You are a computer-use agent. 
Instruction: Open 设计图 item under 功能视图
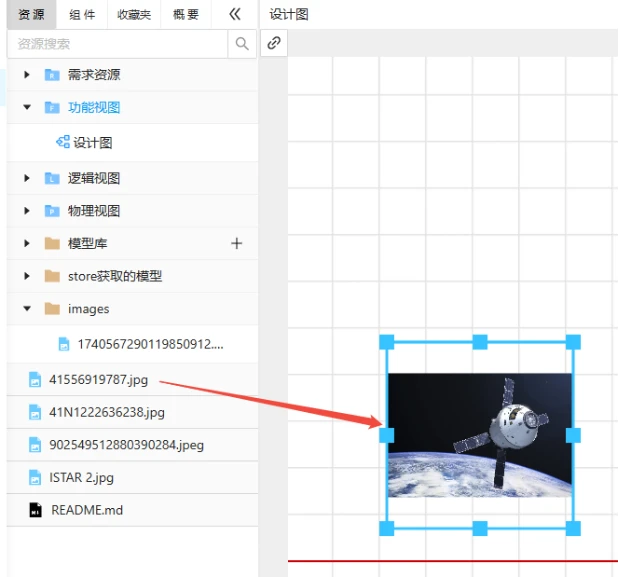coord(93,142)
